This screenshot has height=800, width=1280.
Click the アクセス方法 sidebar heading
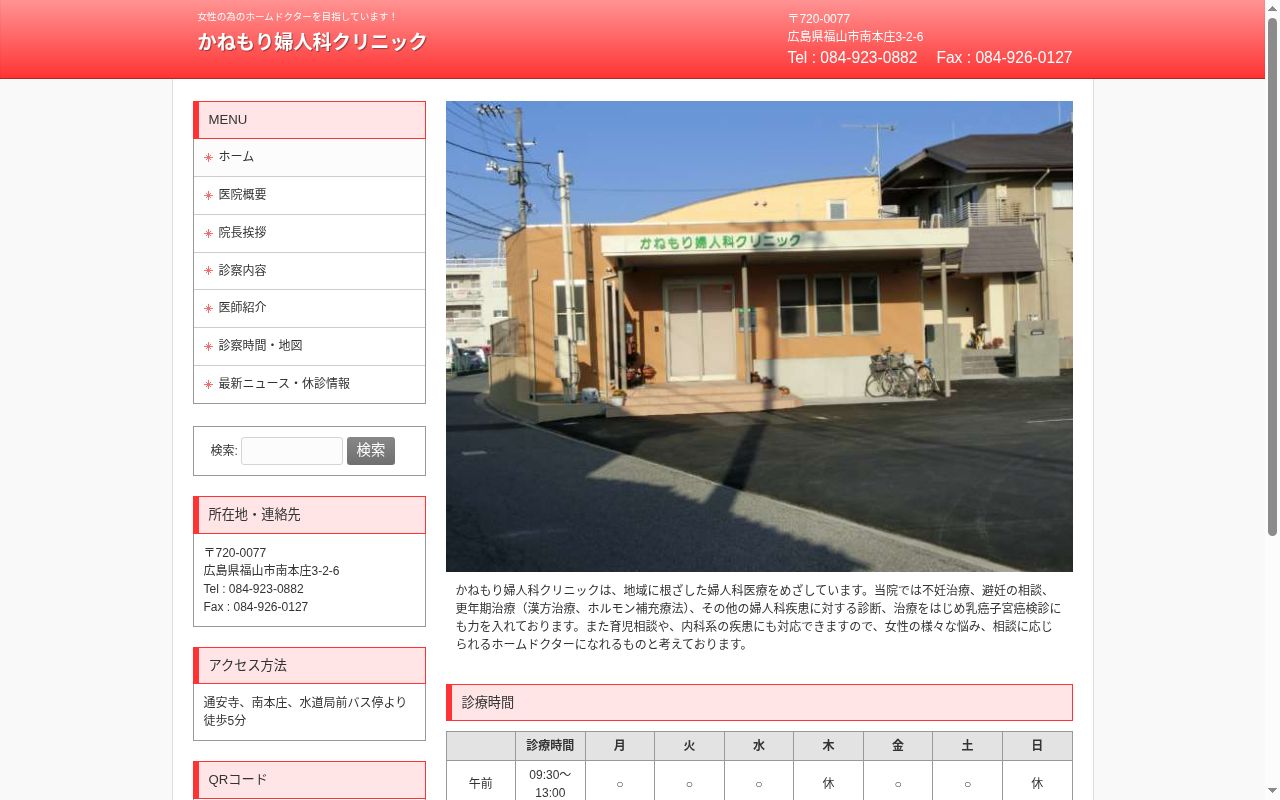point(309,666)
